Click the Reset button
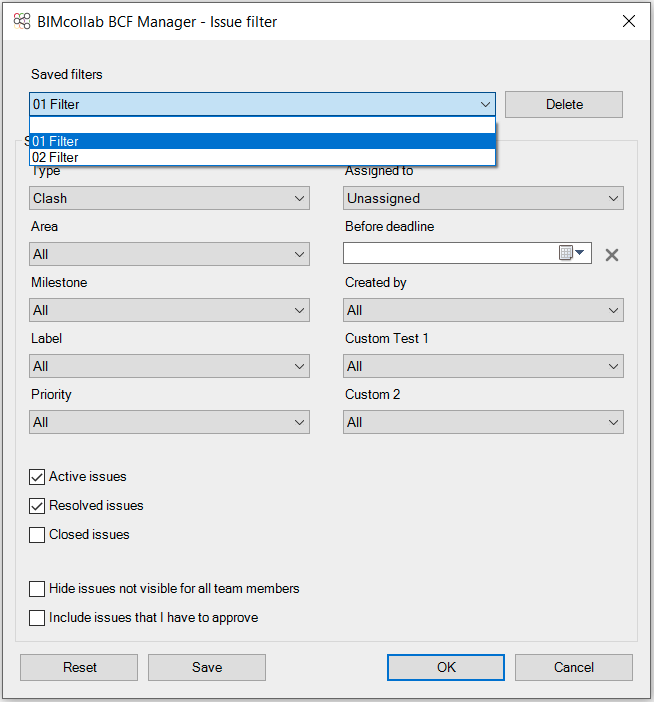The width and height of the screenshot is (654, 702). (x=79, y=667)
